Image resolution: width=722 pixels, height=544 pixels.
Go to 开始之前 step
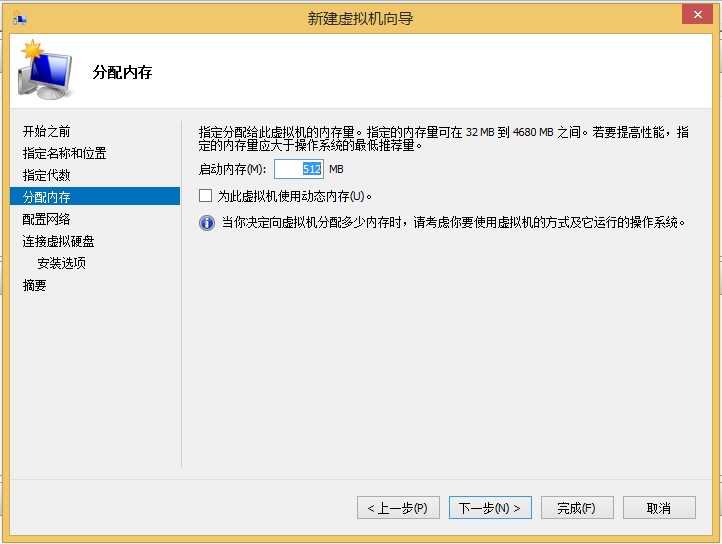[x=47, y=131]
